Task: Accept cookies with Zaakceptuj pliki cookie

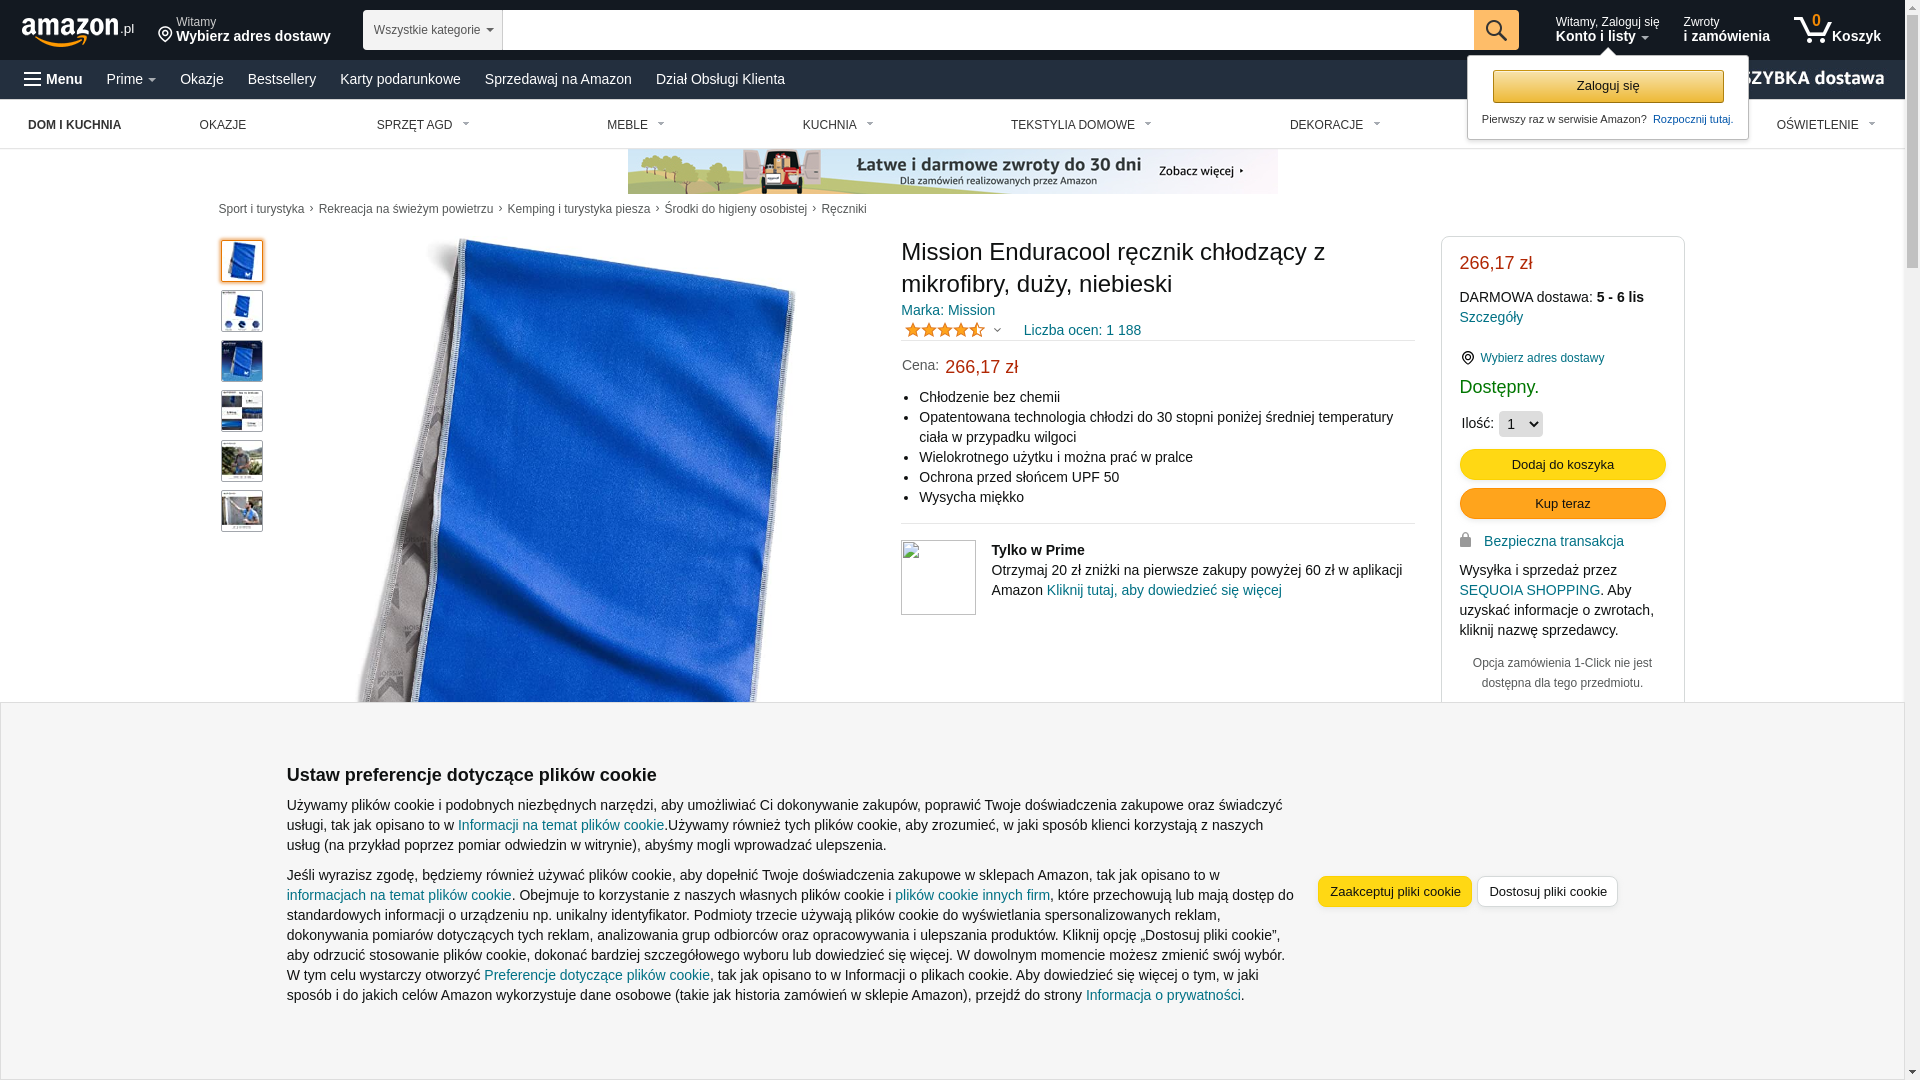Action: pyautogui.click(x=1395, y=891)
